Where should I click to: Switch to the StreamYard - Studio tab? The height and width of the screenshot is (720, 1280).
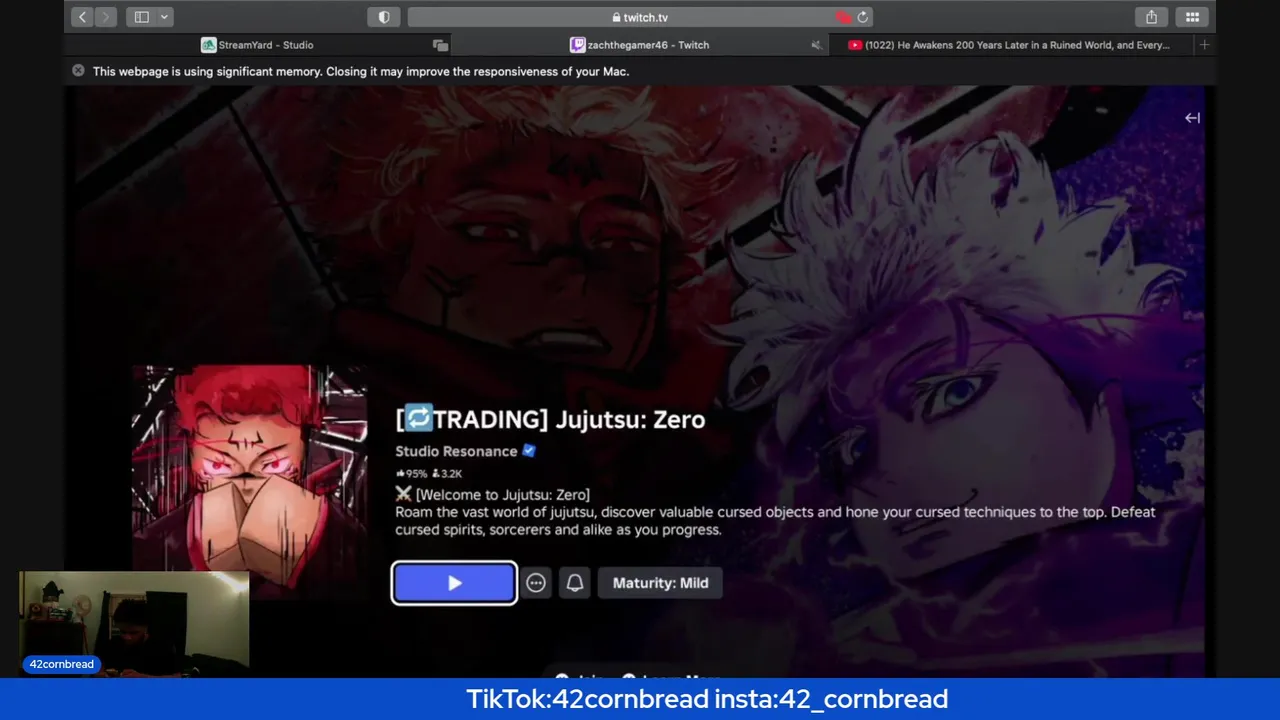click(x=257, y=45)
